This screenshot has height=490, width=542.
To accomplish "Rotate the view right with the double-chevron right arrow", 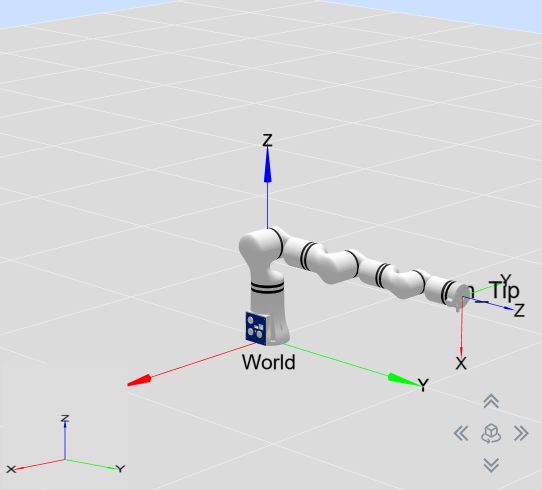I will [x=521, y=433].
